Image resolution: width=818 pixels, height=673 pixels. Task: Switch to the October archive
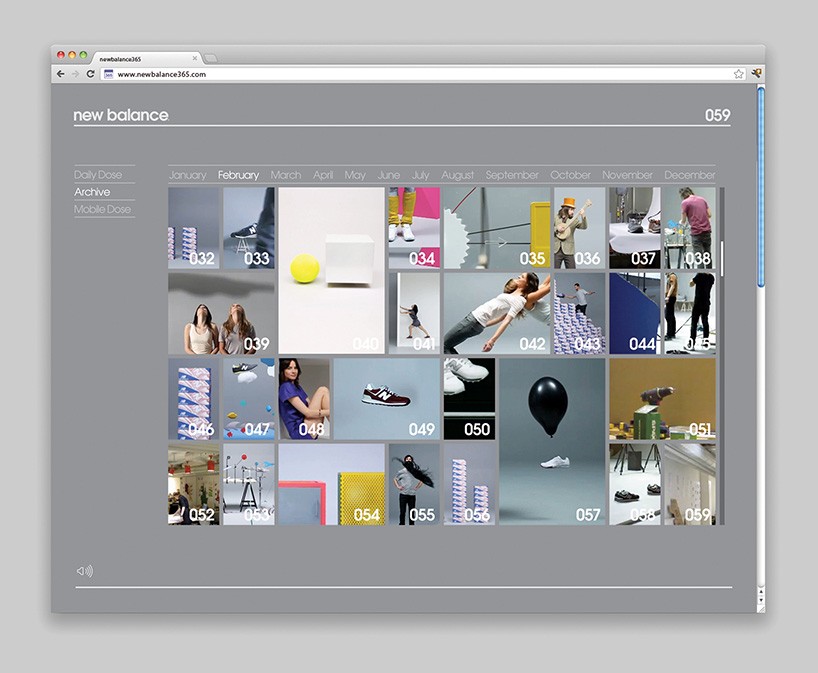(570, 175)
